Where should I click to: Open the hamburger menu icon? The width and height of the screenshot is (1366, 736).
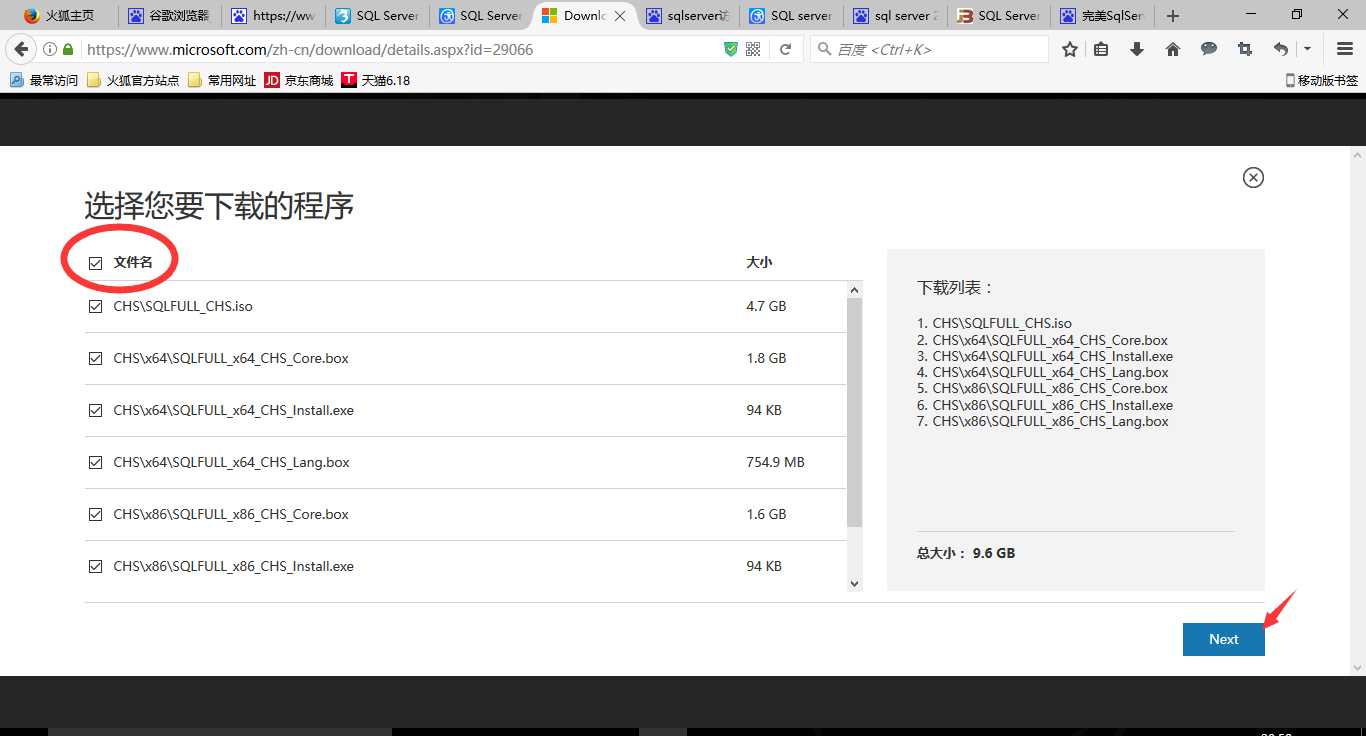pyautogui.click(x=1345, y=49)
